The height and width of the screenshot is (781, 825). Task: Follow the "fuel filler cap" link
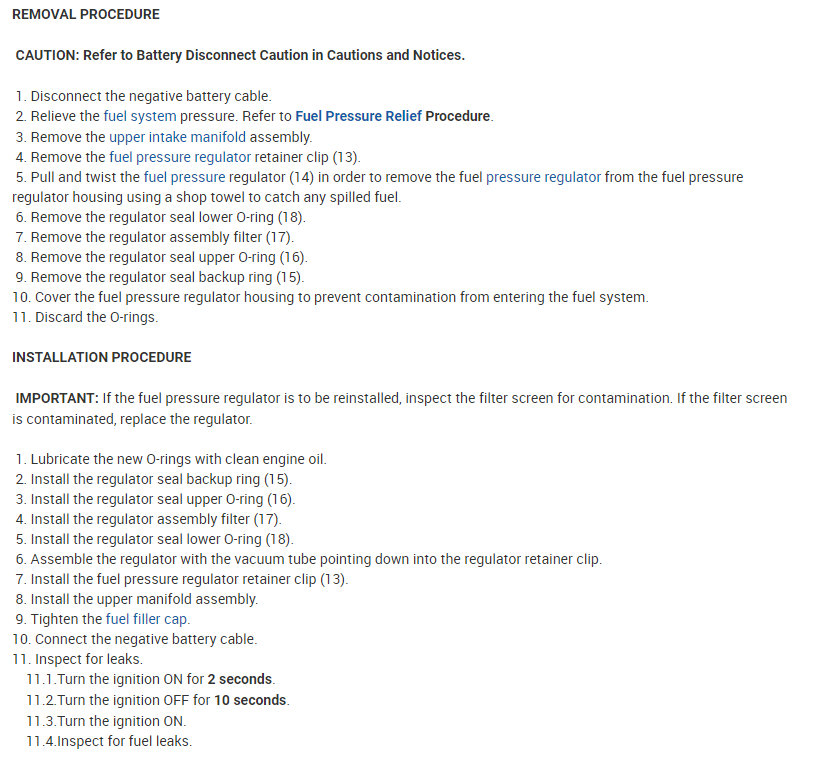tap(147, 619)
